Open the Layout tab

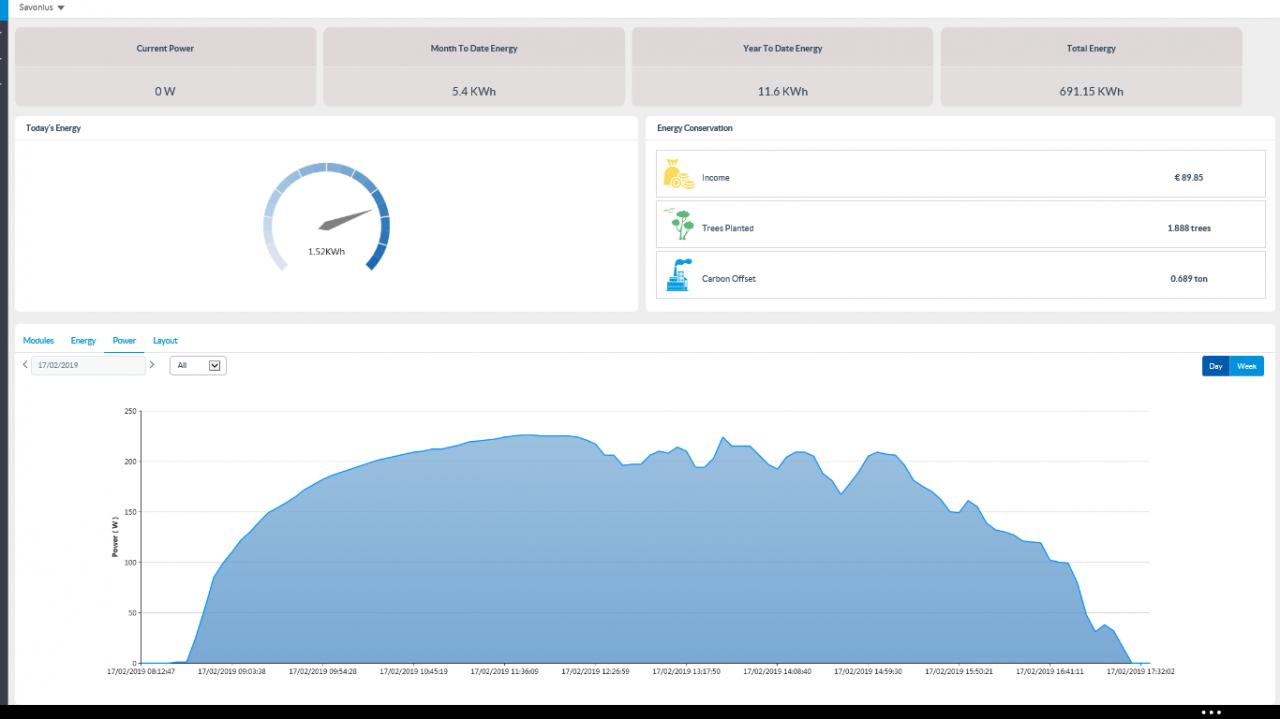[165, 341]
